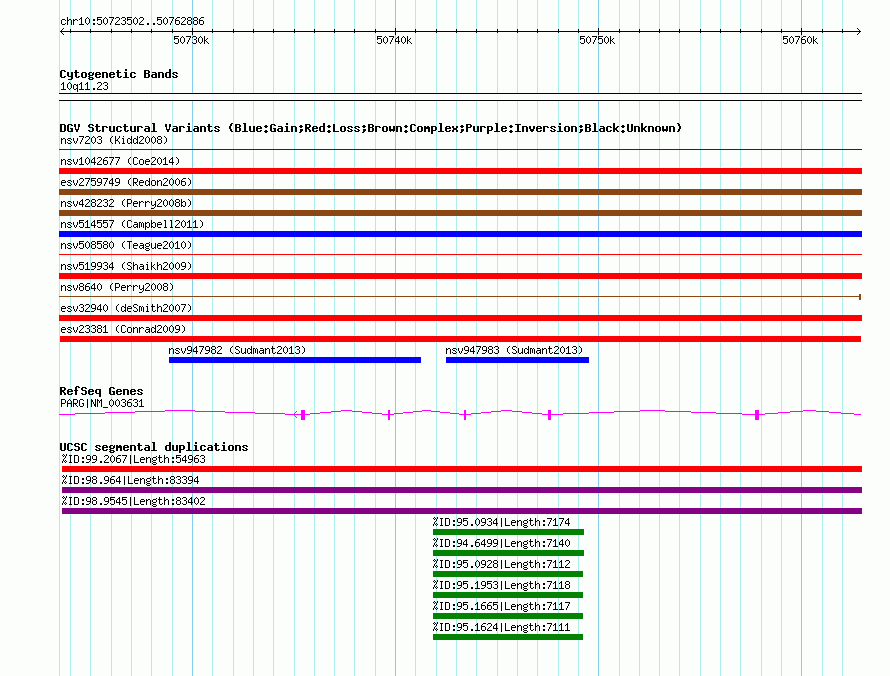Click the green %ID:95.1665 duplication bar

point(507,616)
